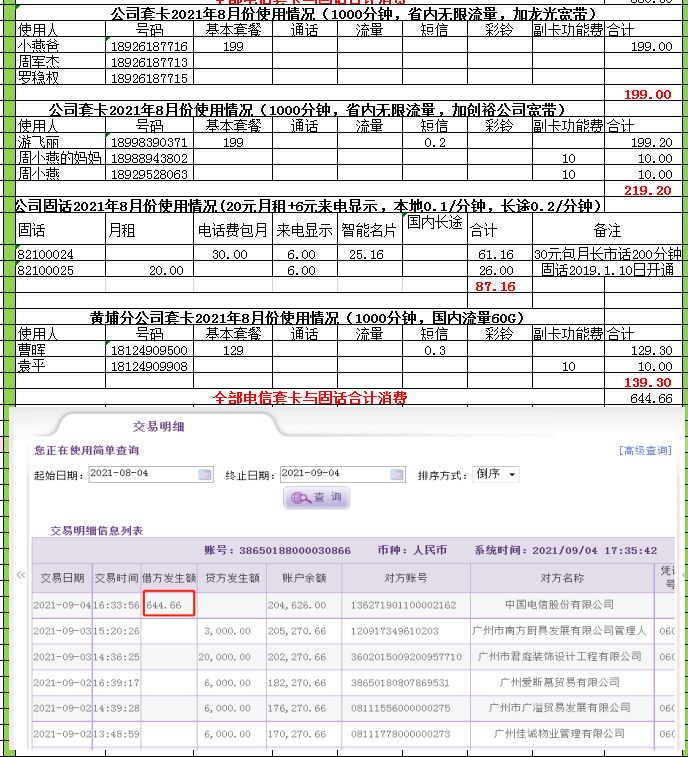The width and height of the screenshot is (688, 757).
Task: Click the 借方发生额 column header
Action: tap(172, 577)
